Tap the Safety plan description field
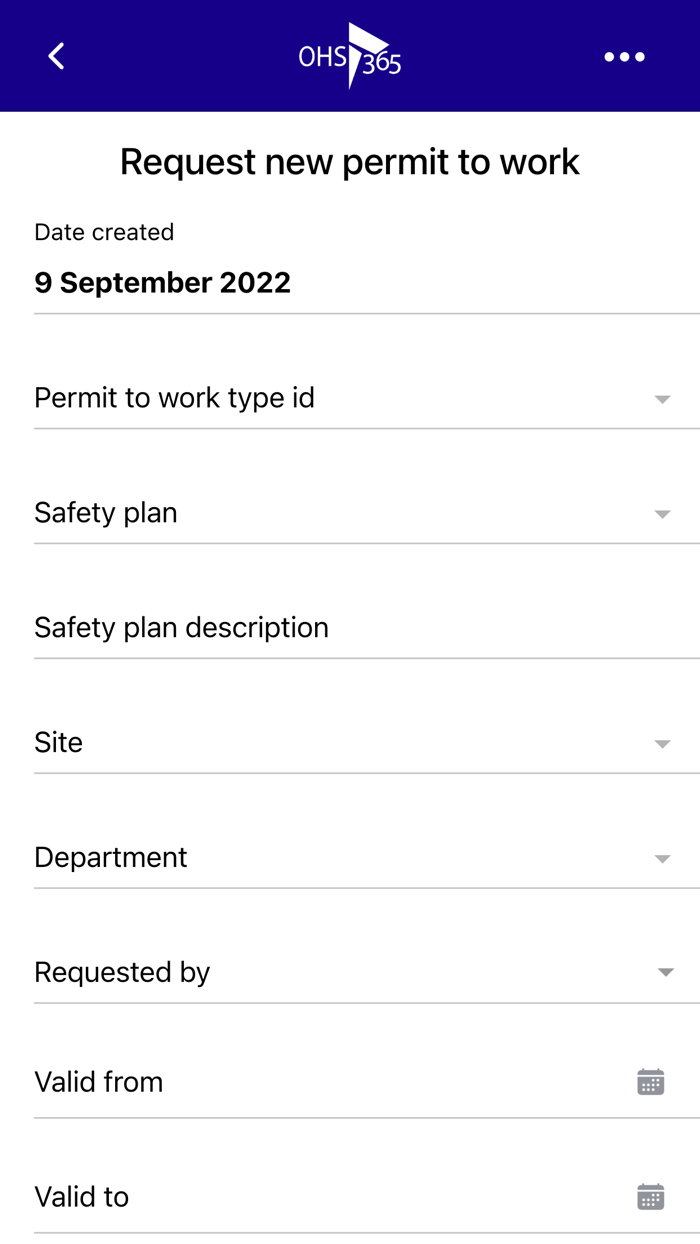The image size is (700, 1244). point(300,627)
